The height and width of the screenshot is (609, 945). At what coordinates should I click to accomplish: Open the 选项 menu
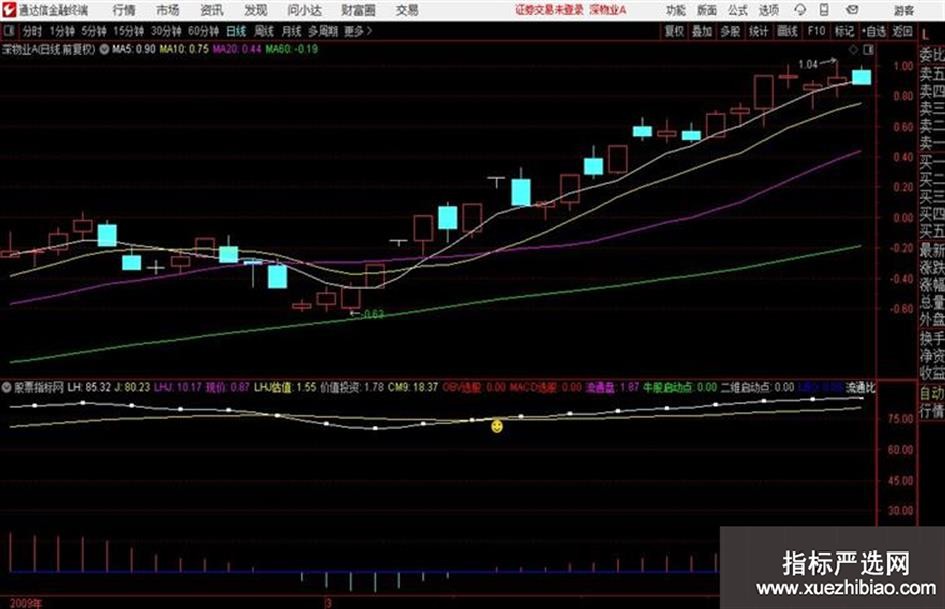click(768, 10)
